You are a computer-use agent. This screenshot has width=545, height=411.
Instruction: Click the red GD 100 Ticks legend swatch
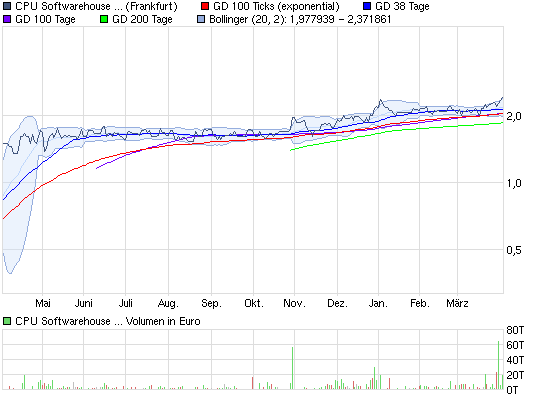click(x=205, y=6)
